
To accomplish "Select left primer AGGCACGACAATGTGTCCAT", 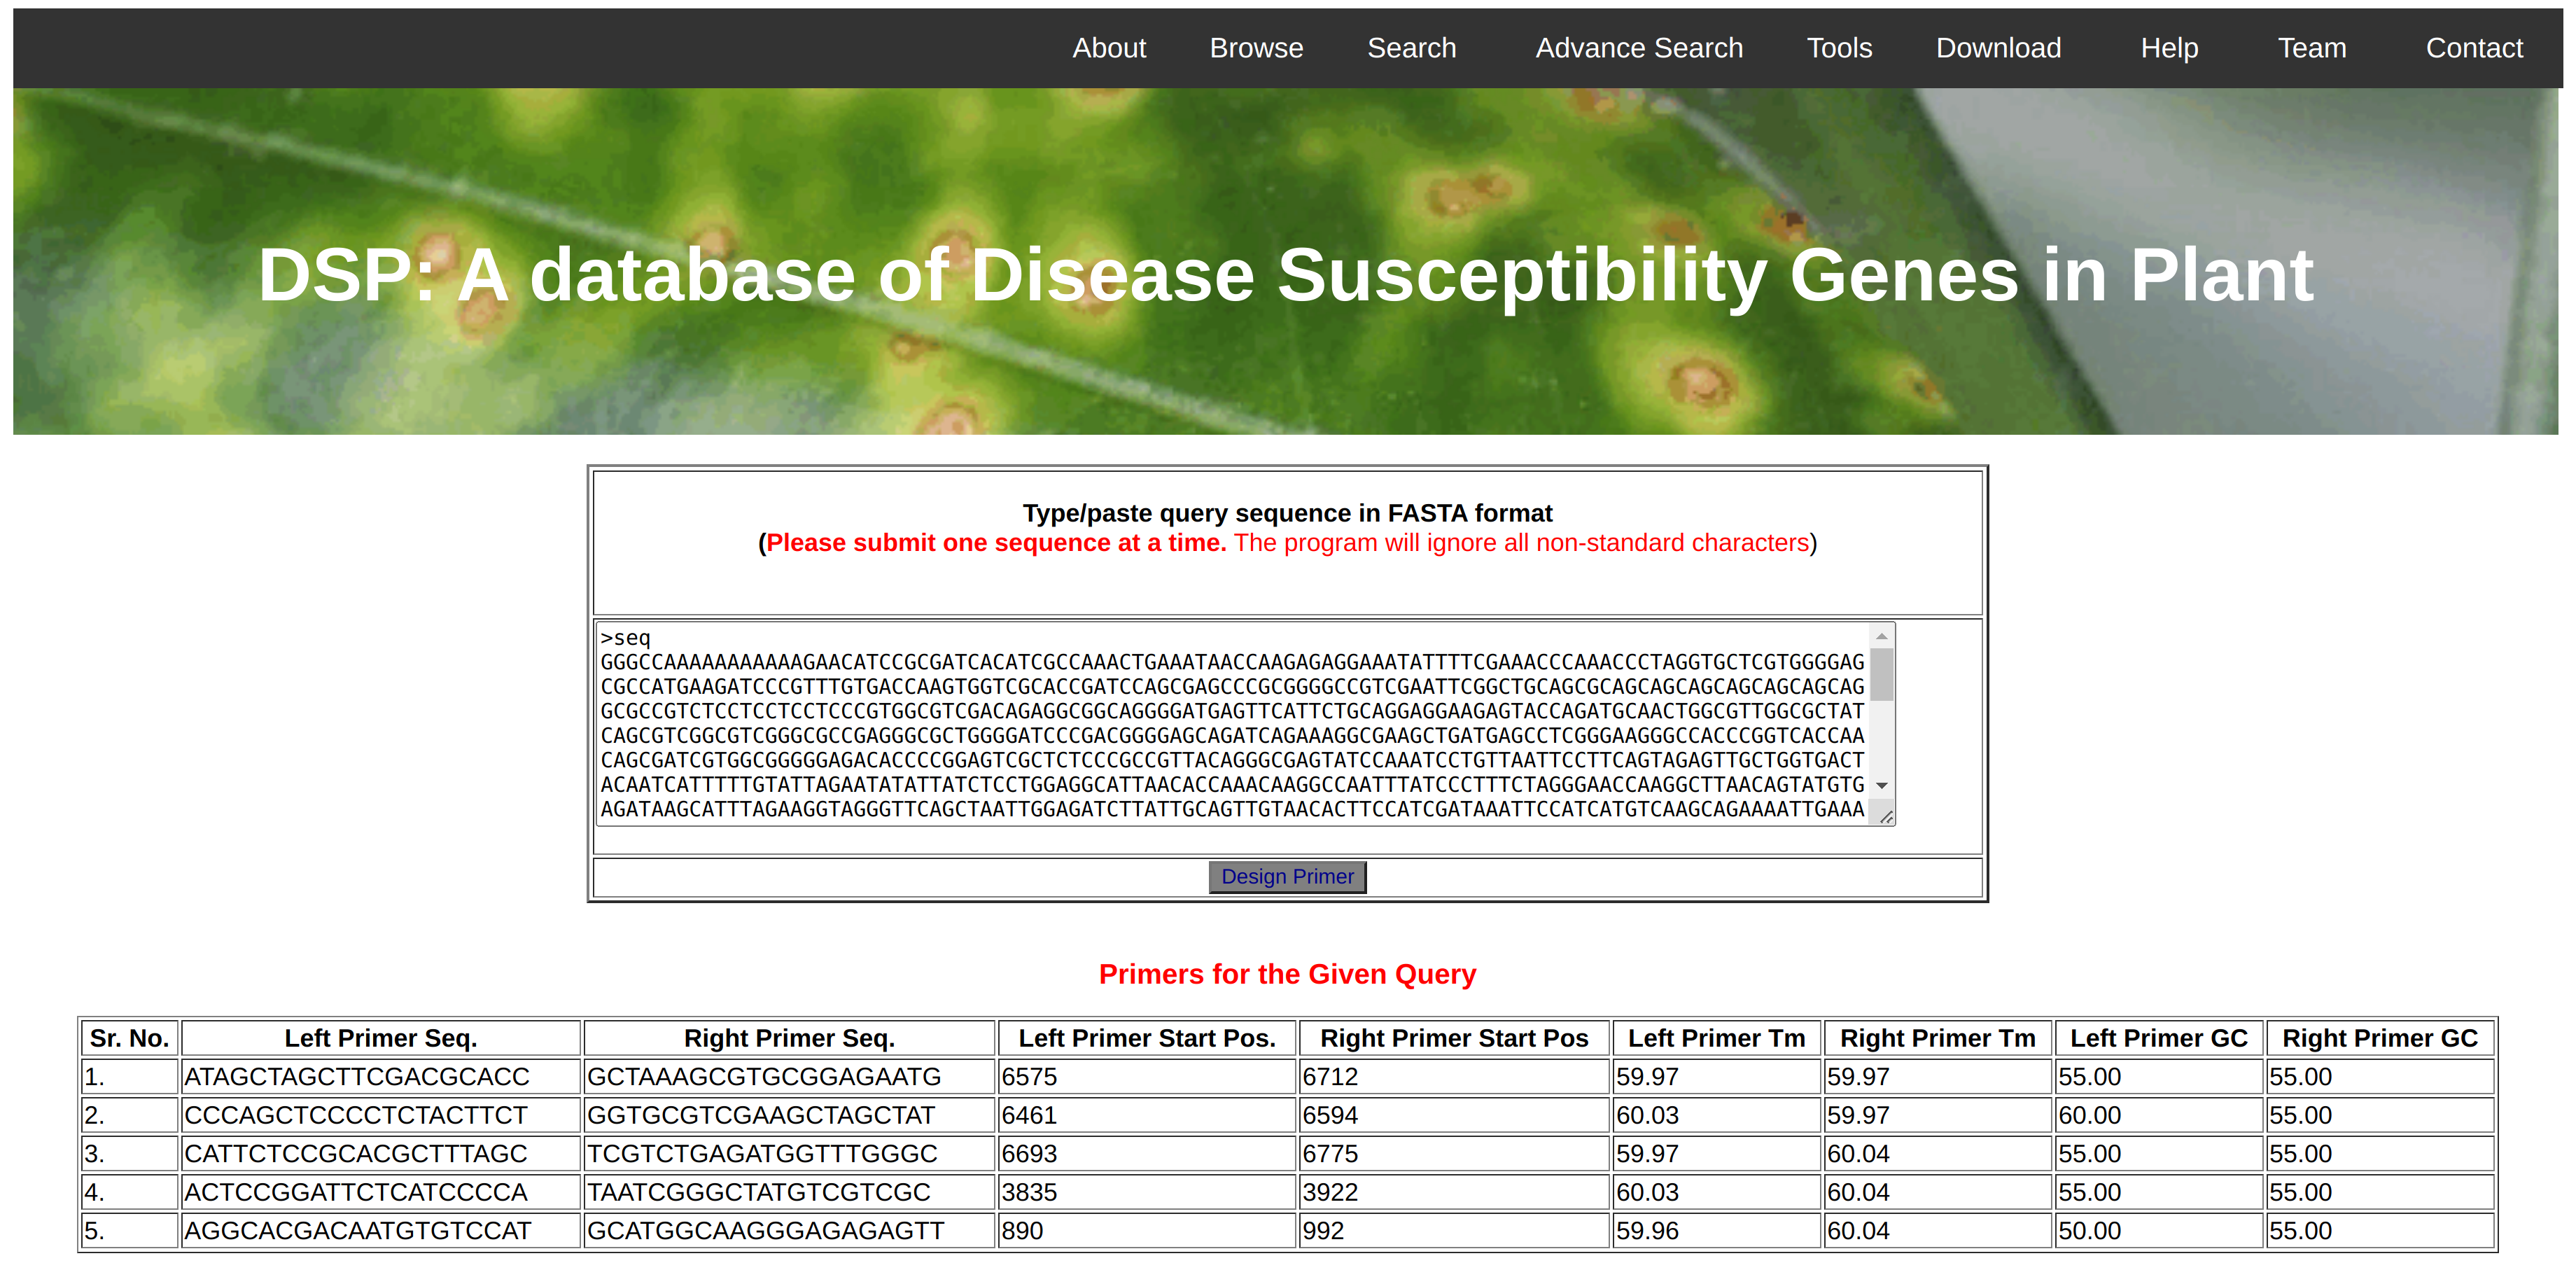I will pyautogui.click(x=357, y=1231).
